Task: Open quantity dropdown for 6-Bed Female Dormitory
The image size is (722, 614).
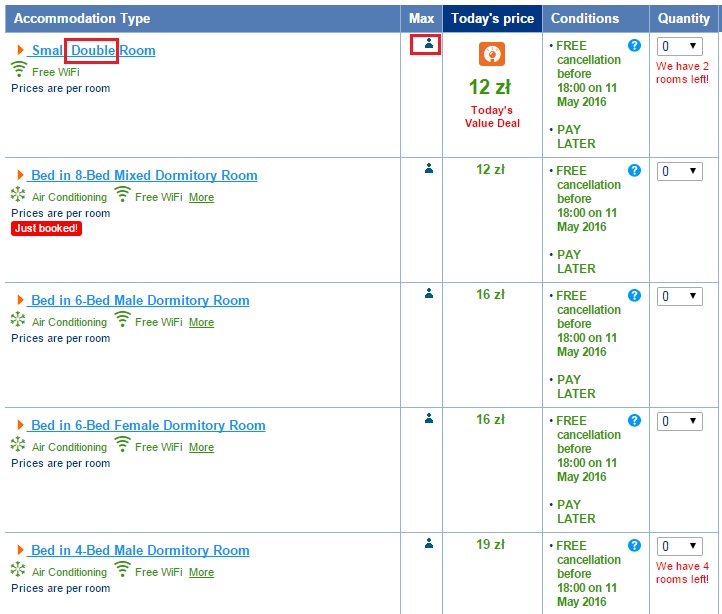Action: (680, 421)
